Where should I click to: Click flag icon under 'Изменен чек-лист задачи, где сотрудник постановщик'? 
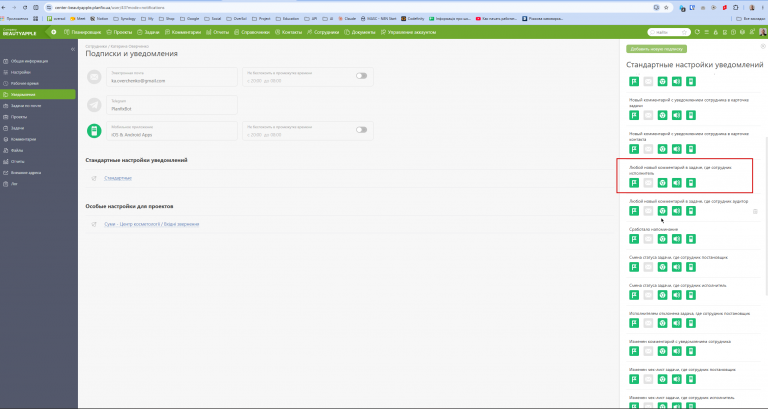point(634,379)
